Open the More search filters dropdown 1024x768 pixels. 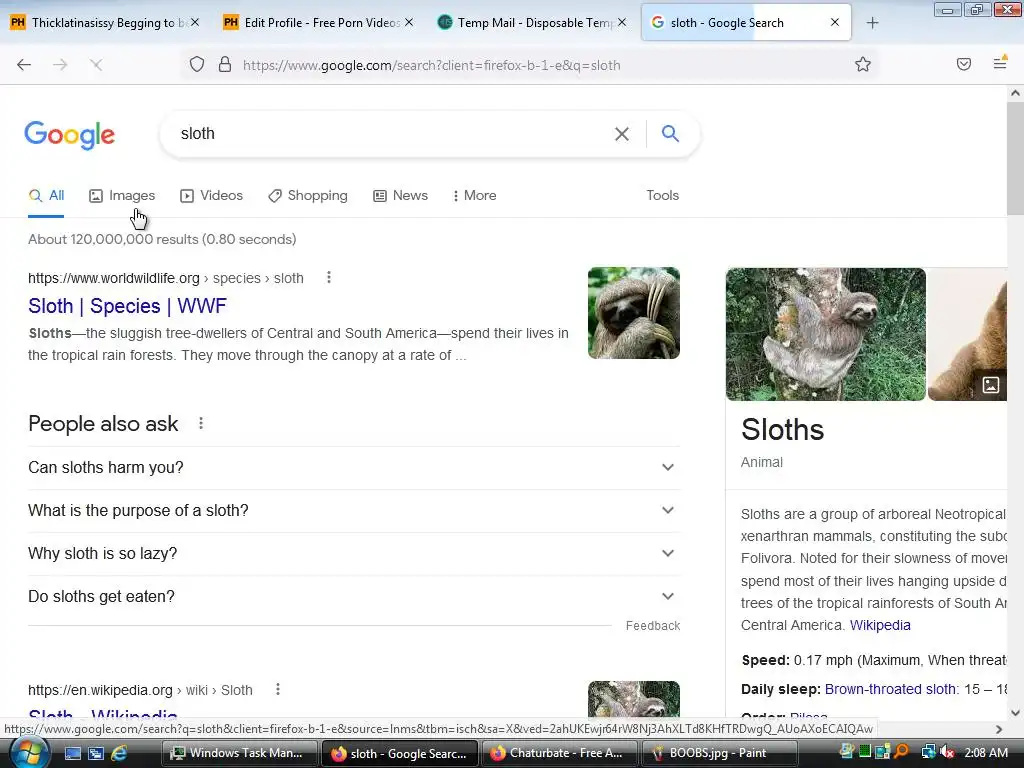(475, 195)
